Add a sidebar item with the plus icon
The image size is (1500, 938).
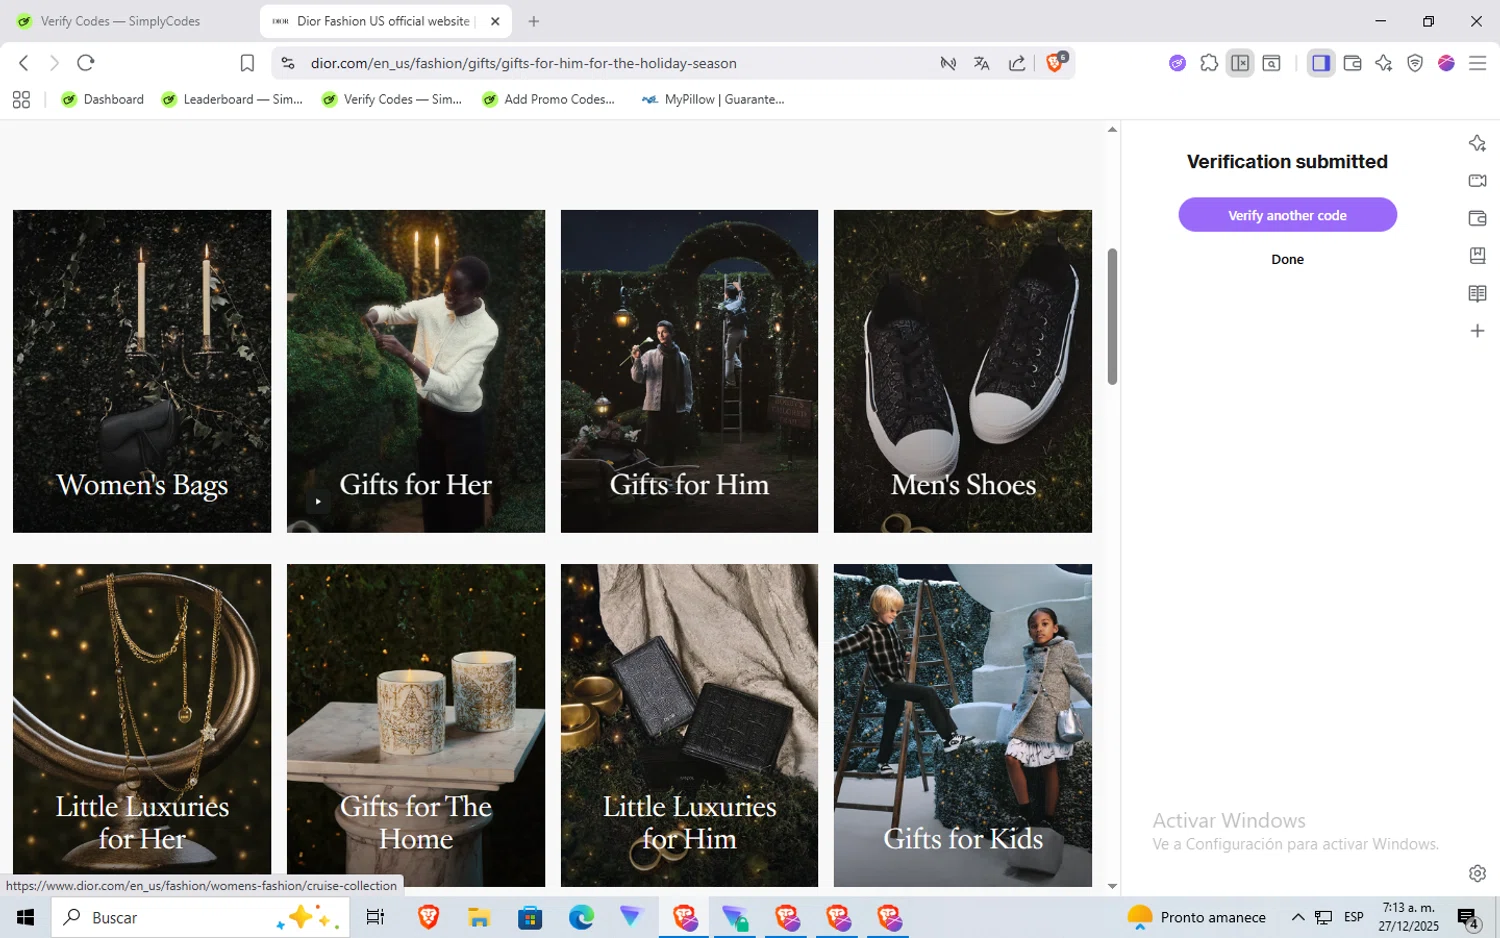pyautogui.click(x=1477, y=331)
